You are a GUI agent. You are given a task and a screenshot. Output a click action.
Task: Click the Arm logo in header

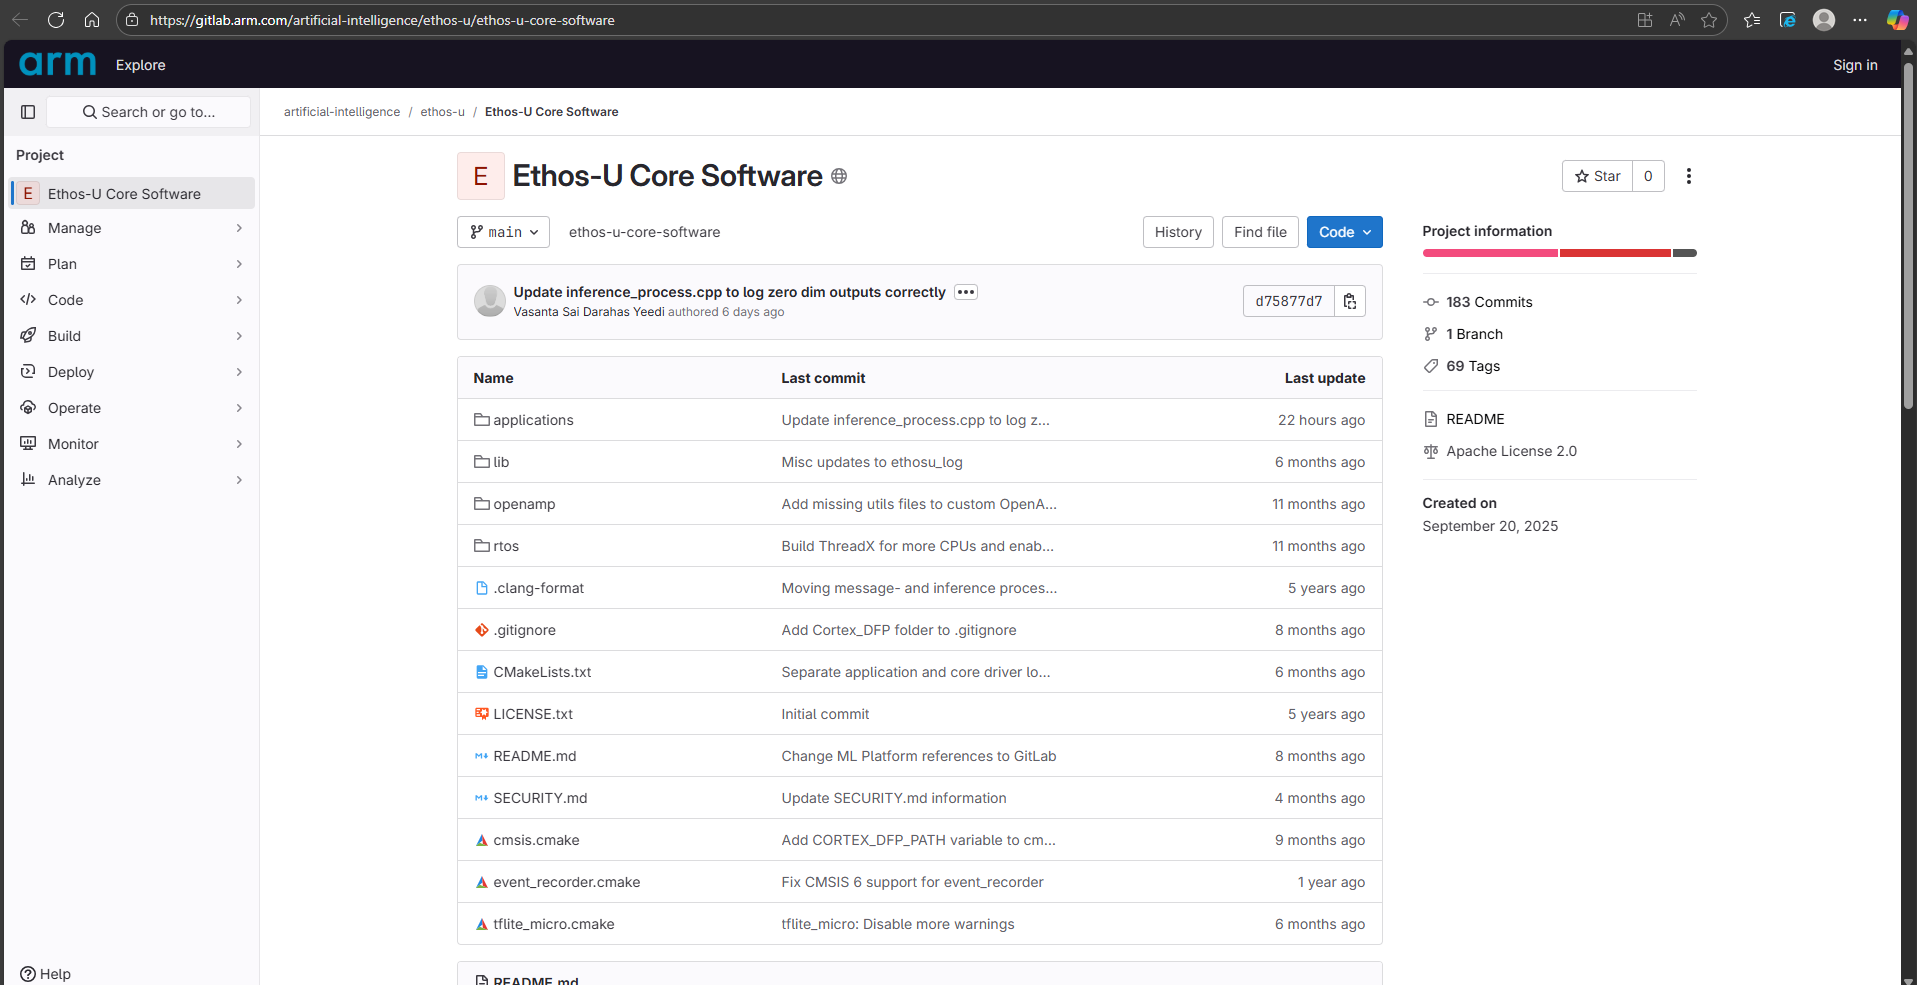tap(58, 64)
